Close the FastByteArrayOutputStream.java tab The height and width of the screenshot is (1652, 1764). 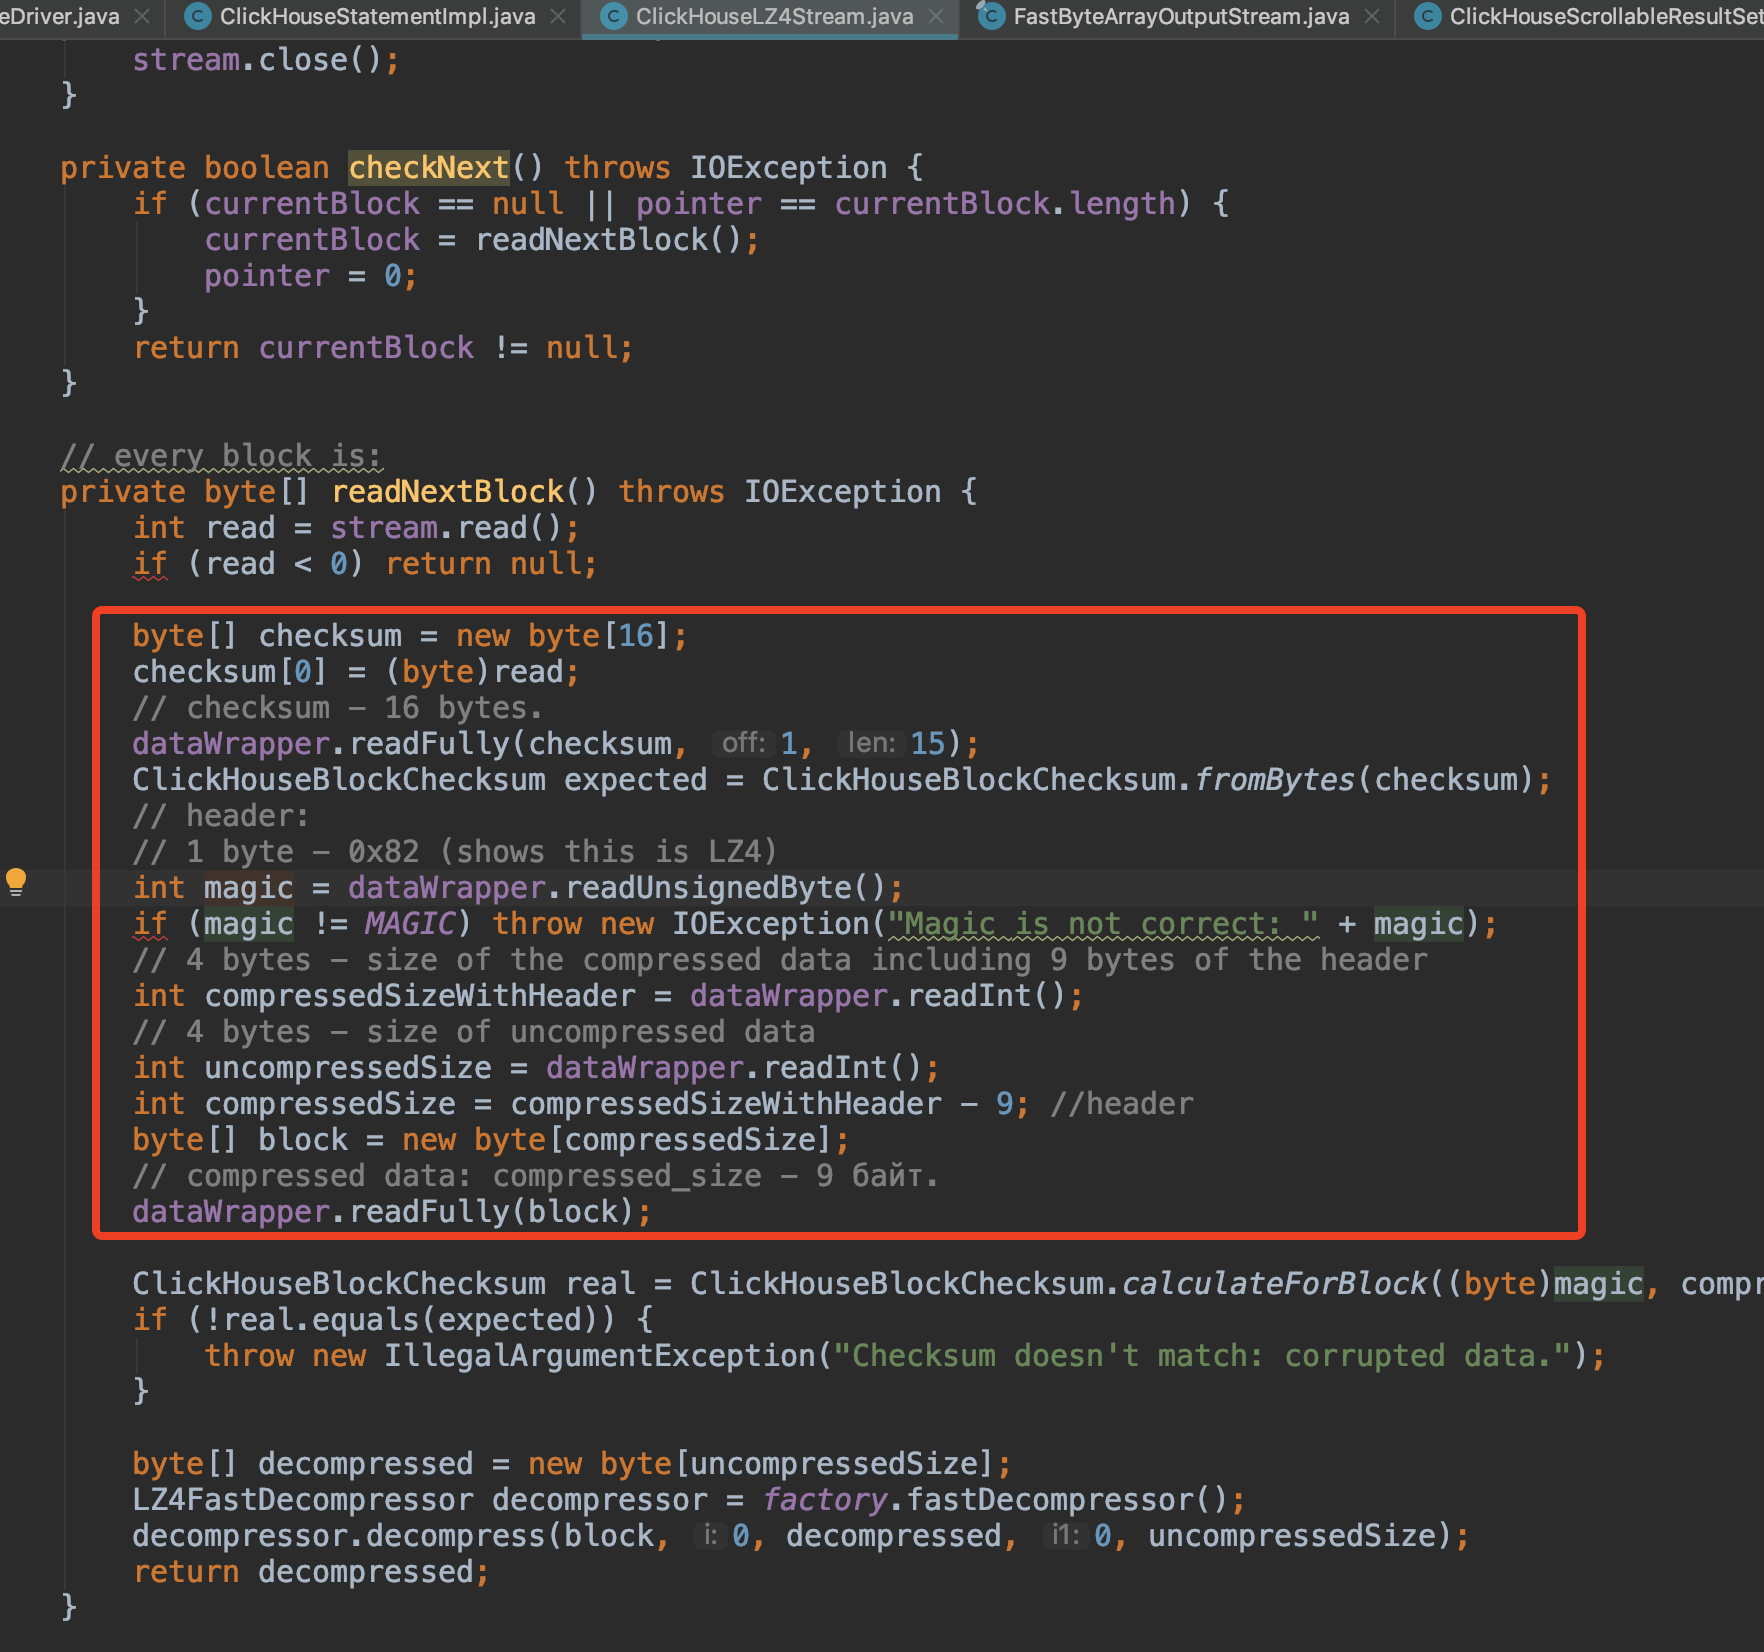1374,16
